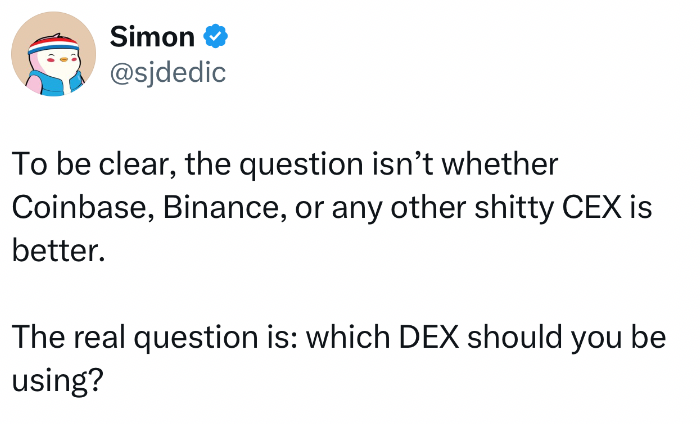Click the word 'better.' ending first paragraph
This screenshot has width=700, height=424.
[x=58, y=250]
